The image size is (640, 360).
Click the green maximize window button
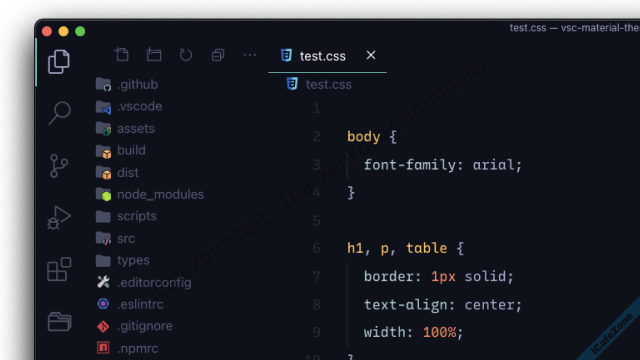80,31
